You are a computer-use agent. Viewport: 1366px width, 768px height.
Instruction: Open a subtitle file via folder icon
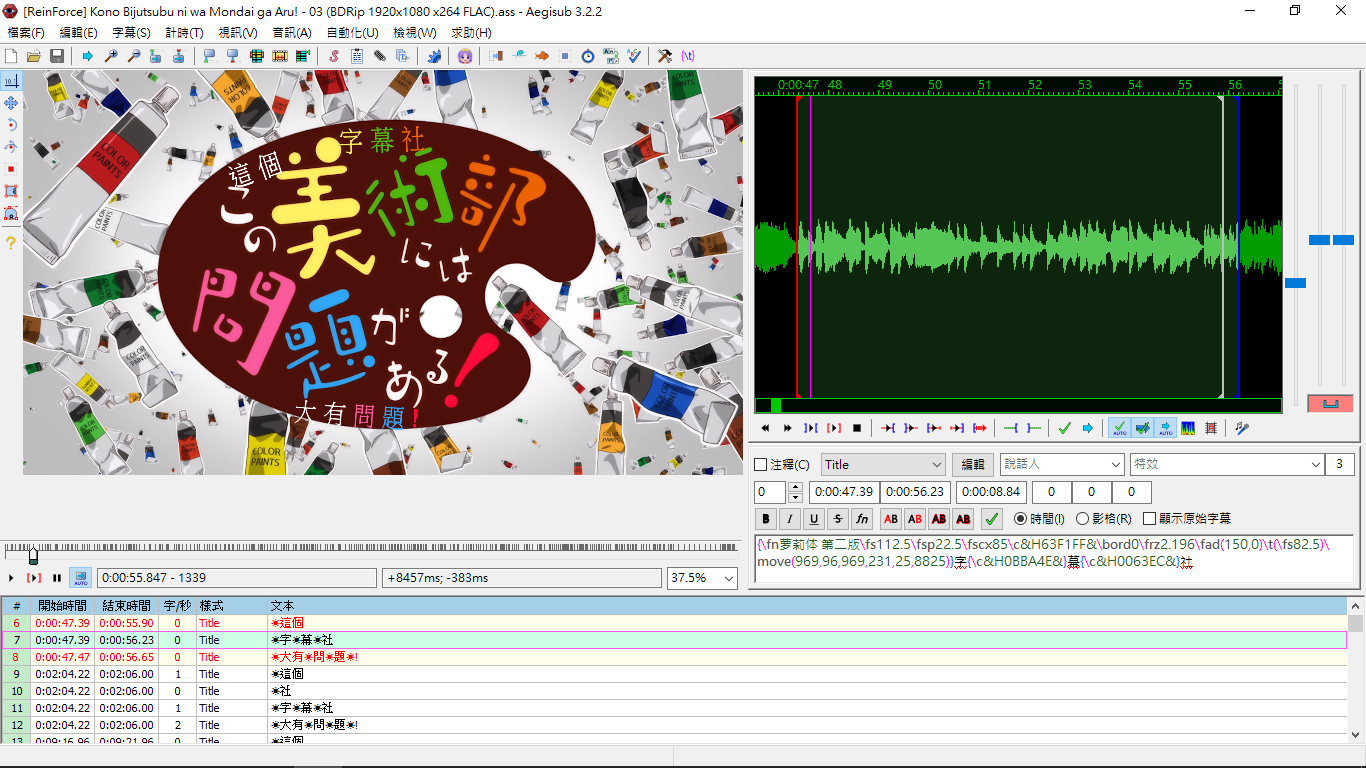tap(33, 56)
